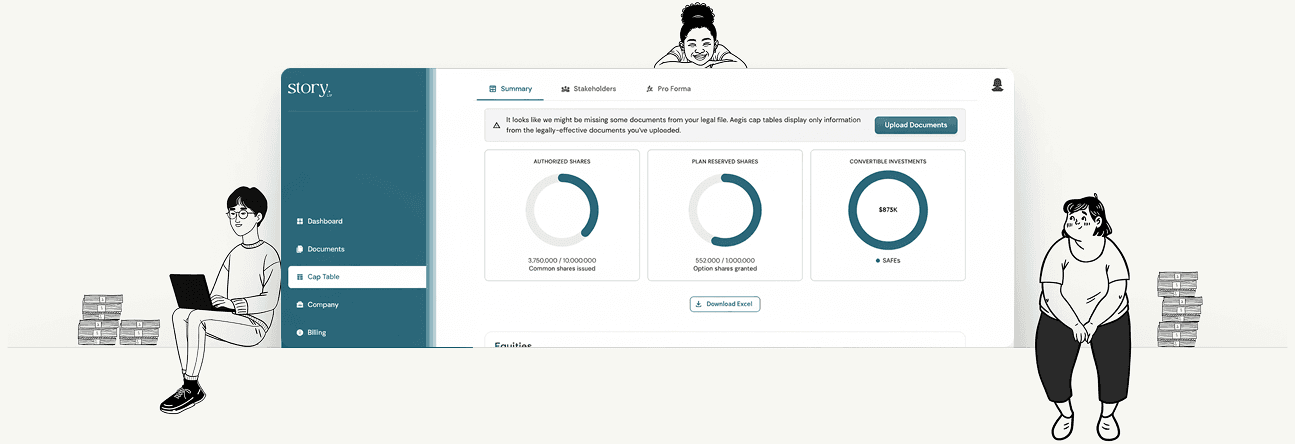Click the SAFEs legend color dot
Image resolution: width=1295 pixels, height=444 pixels.
click(x=878, y=260)
